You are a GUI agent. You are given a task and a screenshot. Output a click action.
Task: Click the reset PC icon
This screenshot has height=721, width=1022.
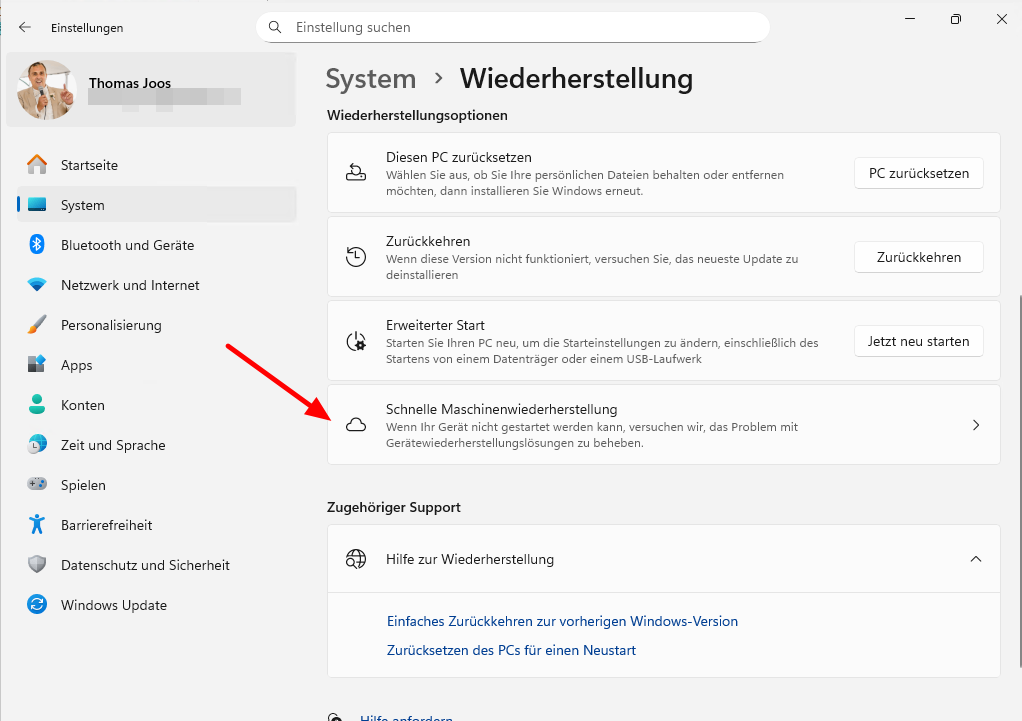(x=356, y=173)
